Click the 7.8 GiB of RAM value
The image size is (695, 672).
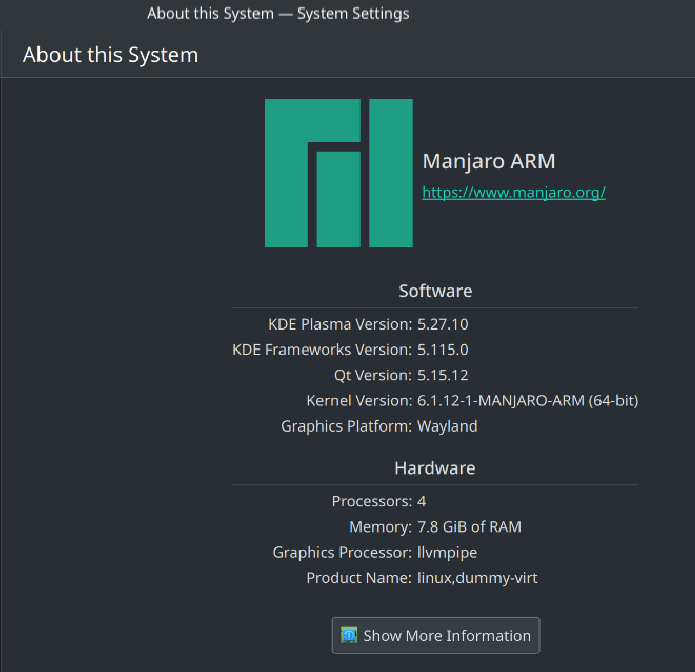[469, 527]
